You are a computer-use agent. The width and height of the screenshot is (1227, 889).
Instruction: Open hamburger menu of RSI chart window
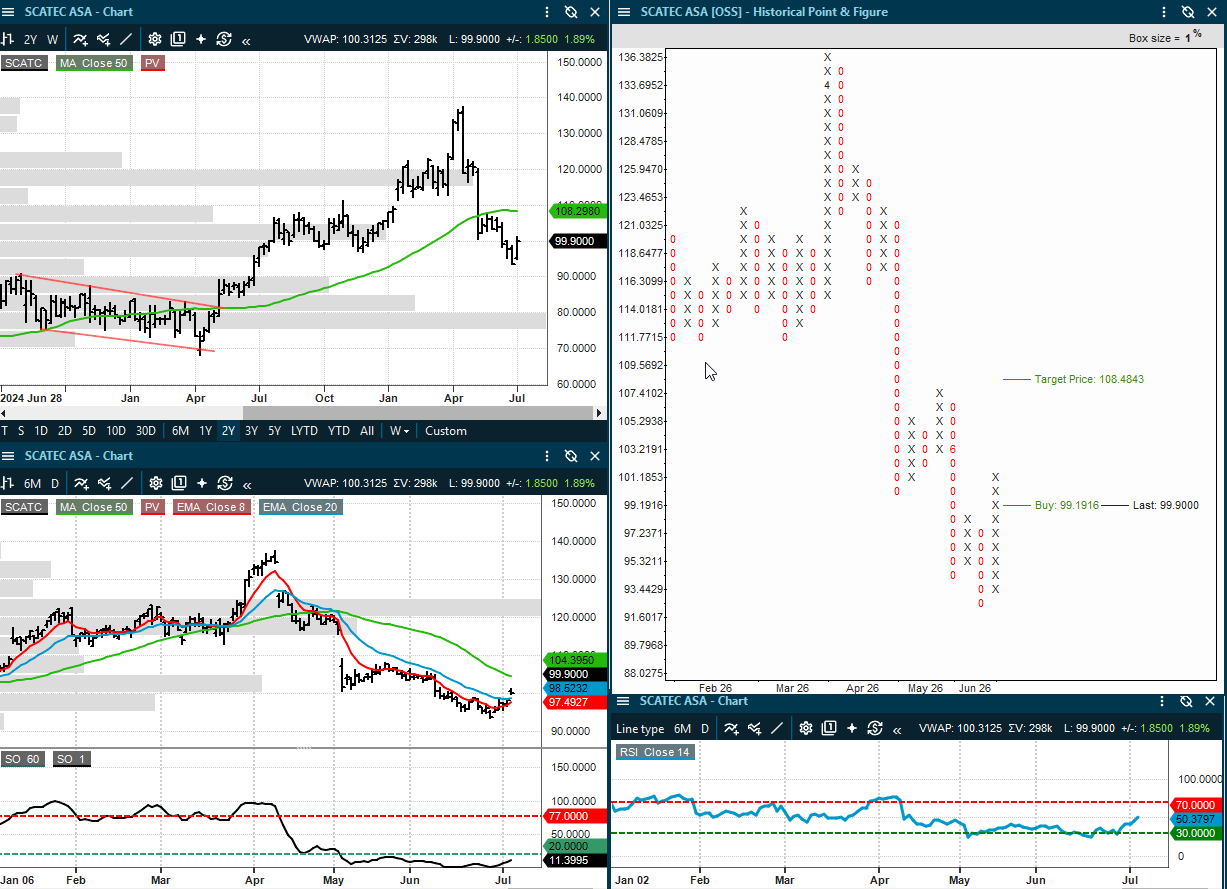(623, 701)
